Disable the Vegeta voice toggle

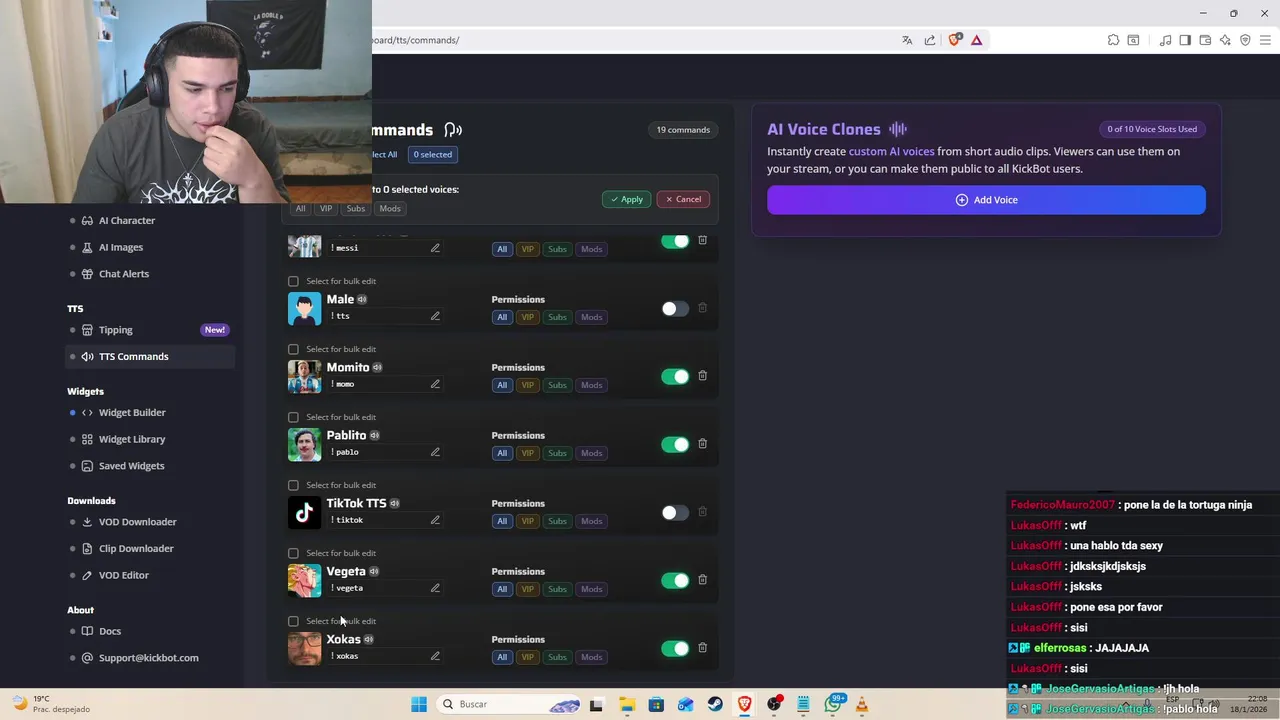(x=675, y=580)
